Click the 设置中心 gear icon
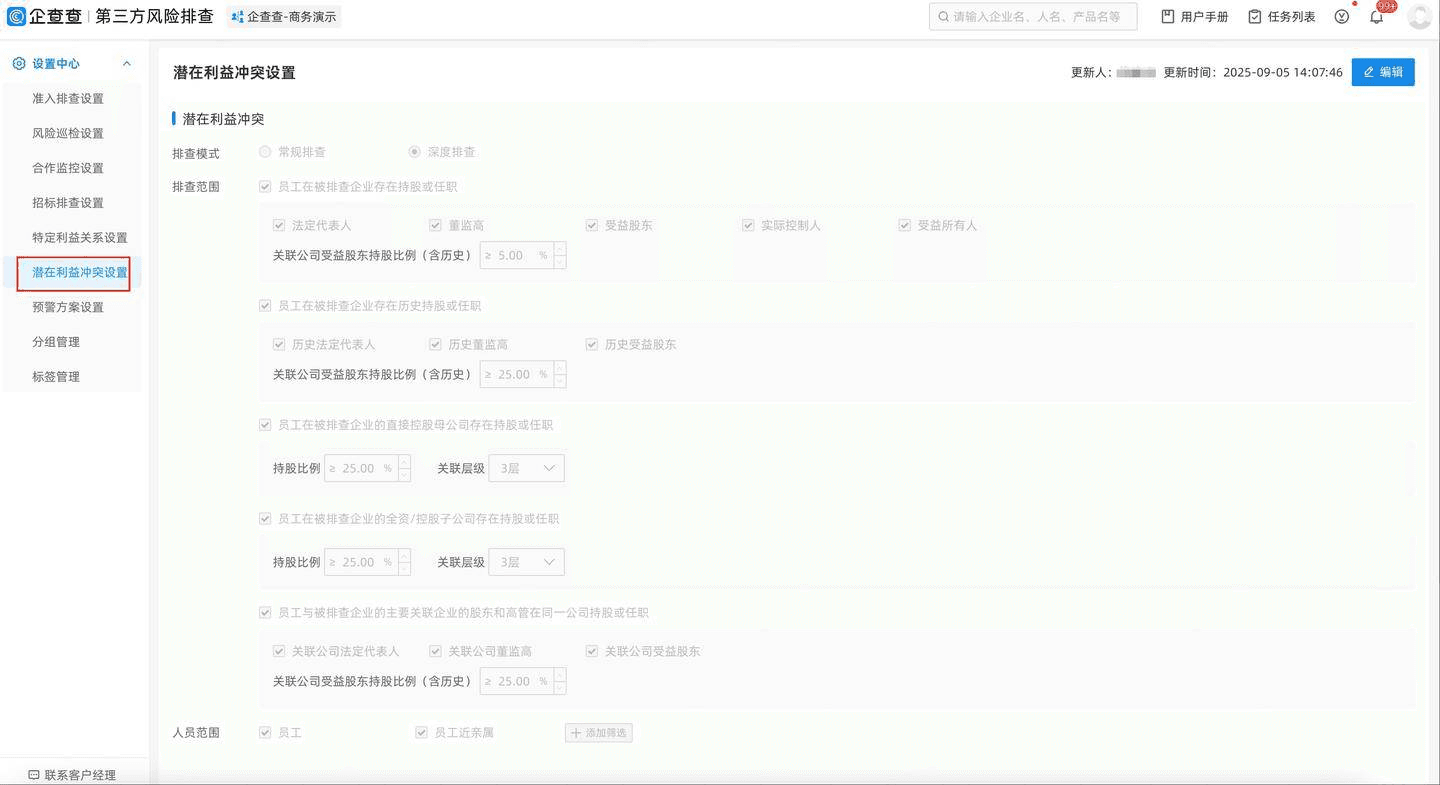This screenshot has height=785, width=1440. pyautogui.click(x=19, y=64)
